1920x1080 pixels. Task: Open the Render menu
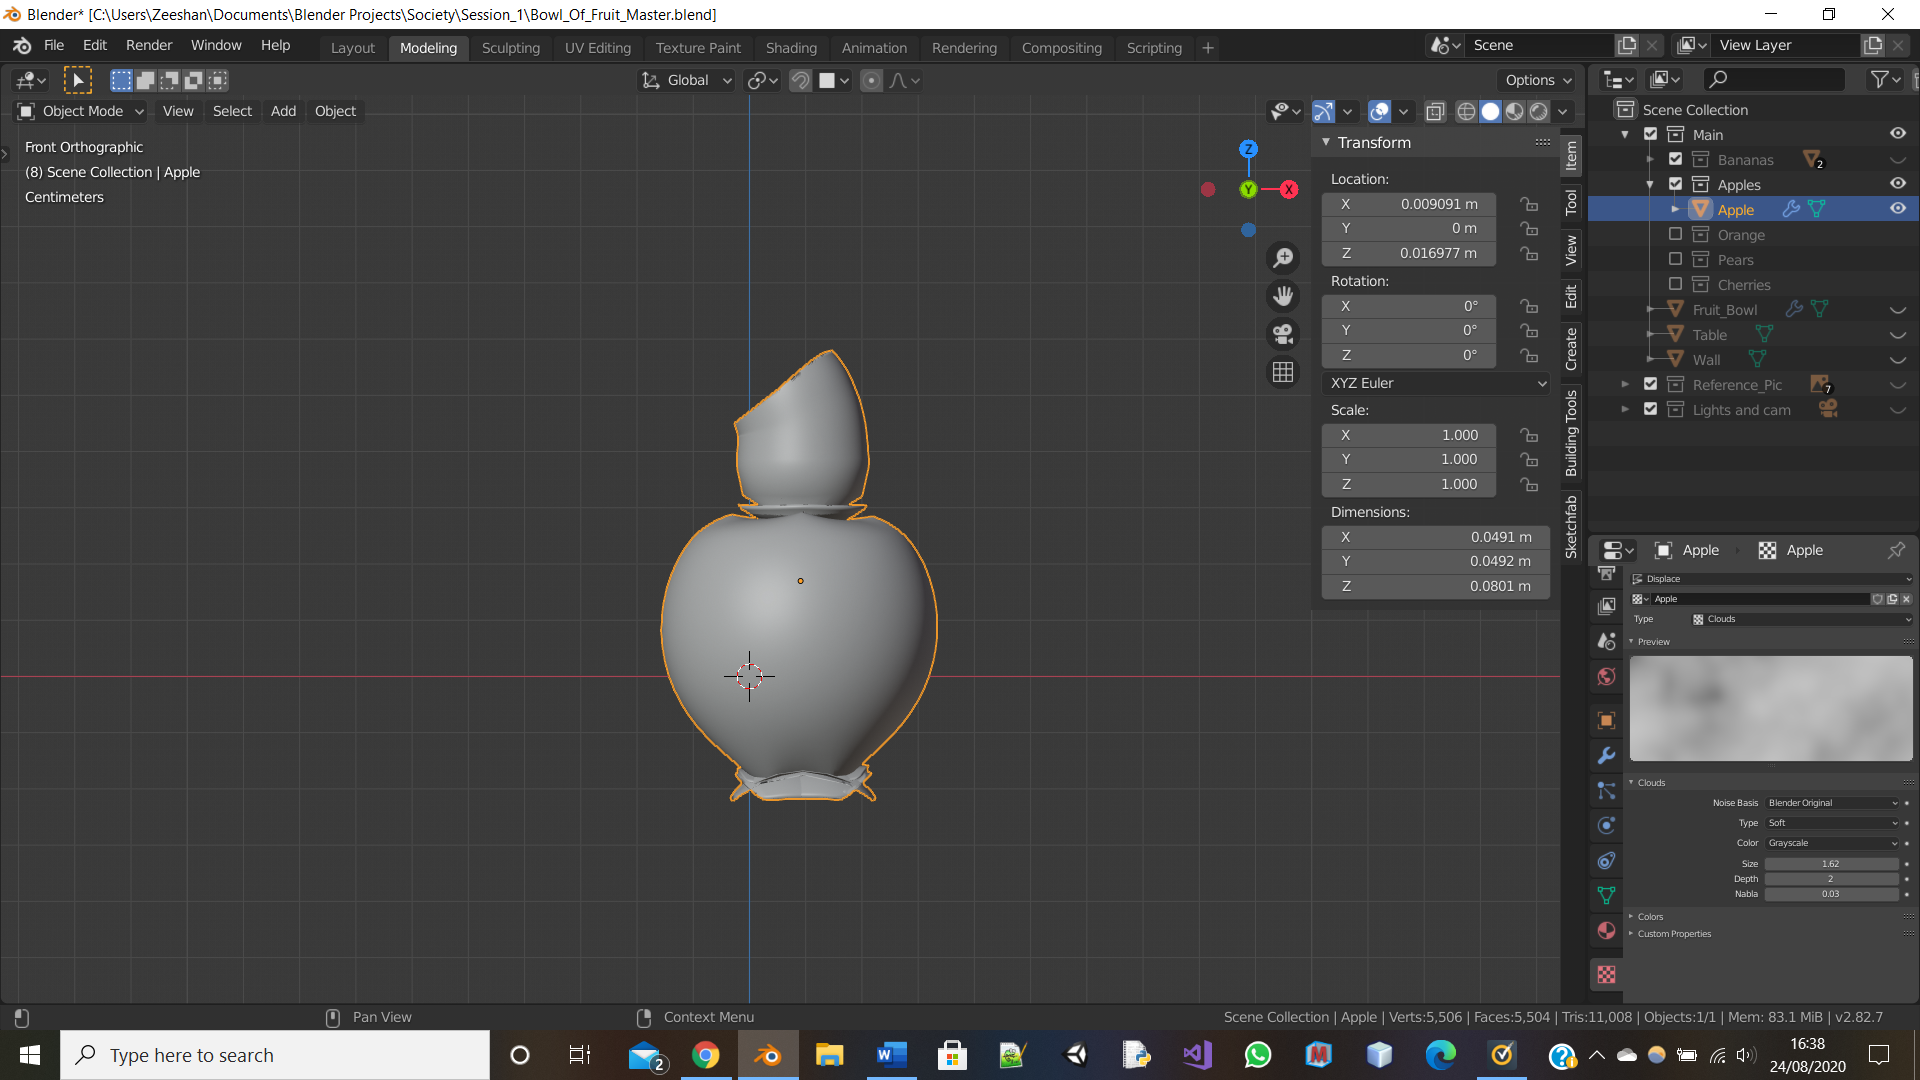pos(148,45)
